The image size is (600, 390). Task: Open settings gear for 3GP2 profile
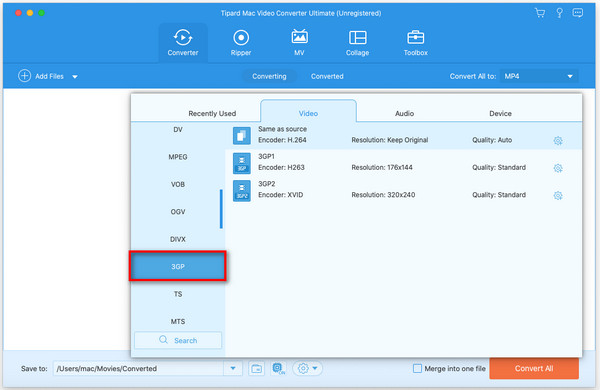558,196
